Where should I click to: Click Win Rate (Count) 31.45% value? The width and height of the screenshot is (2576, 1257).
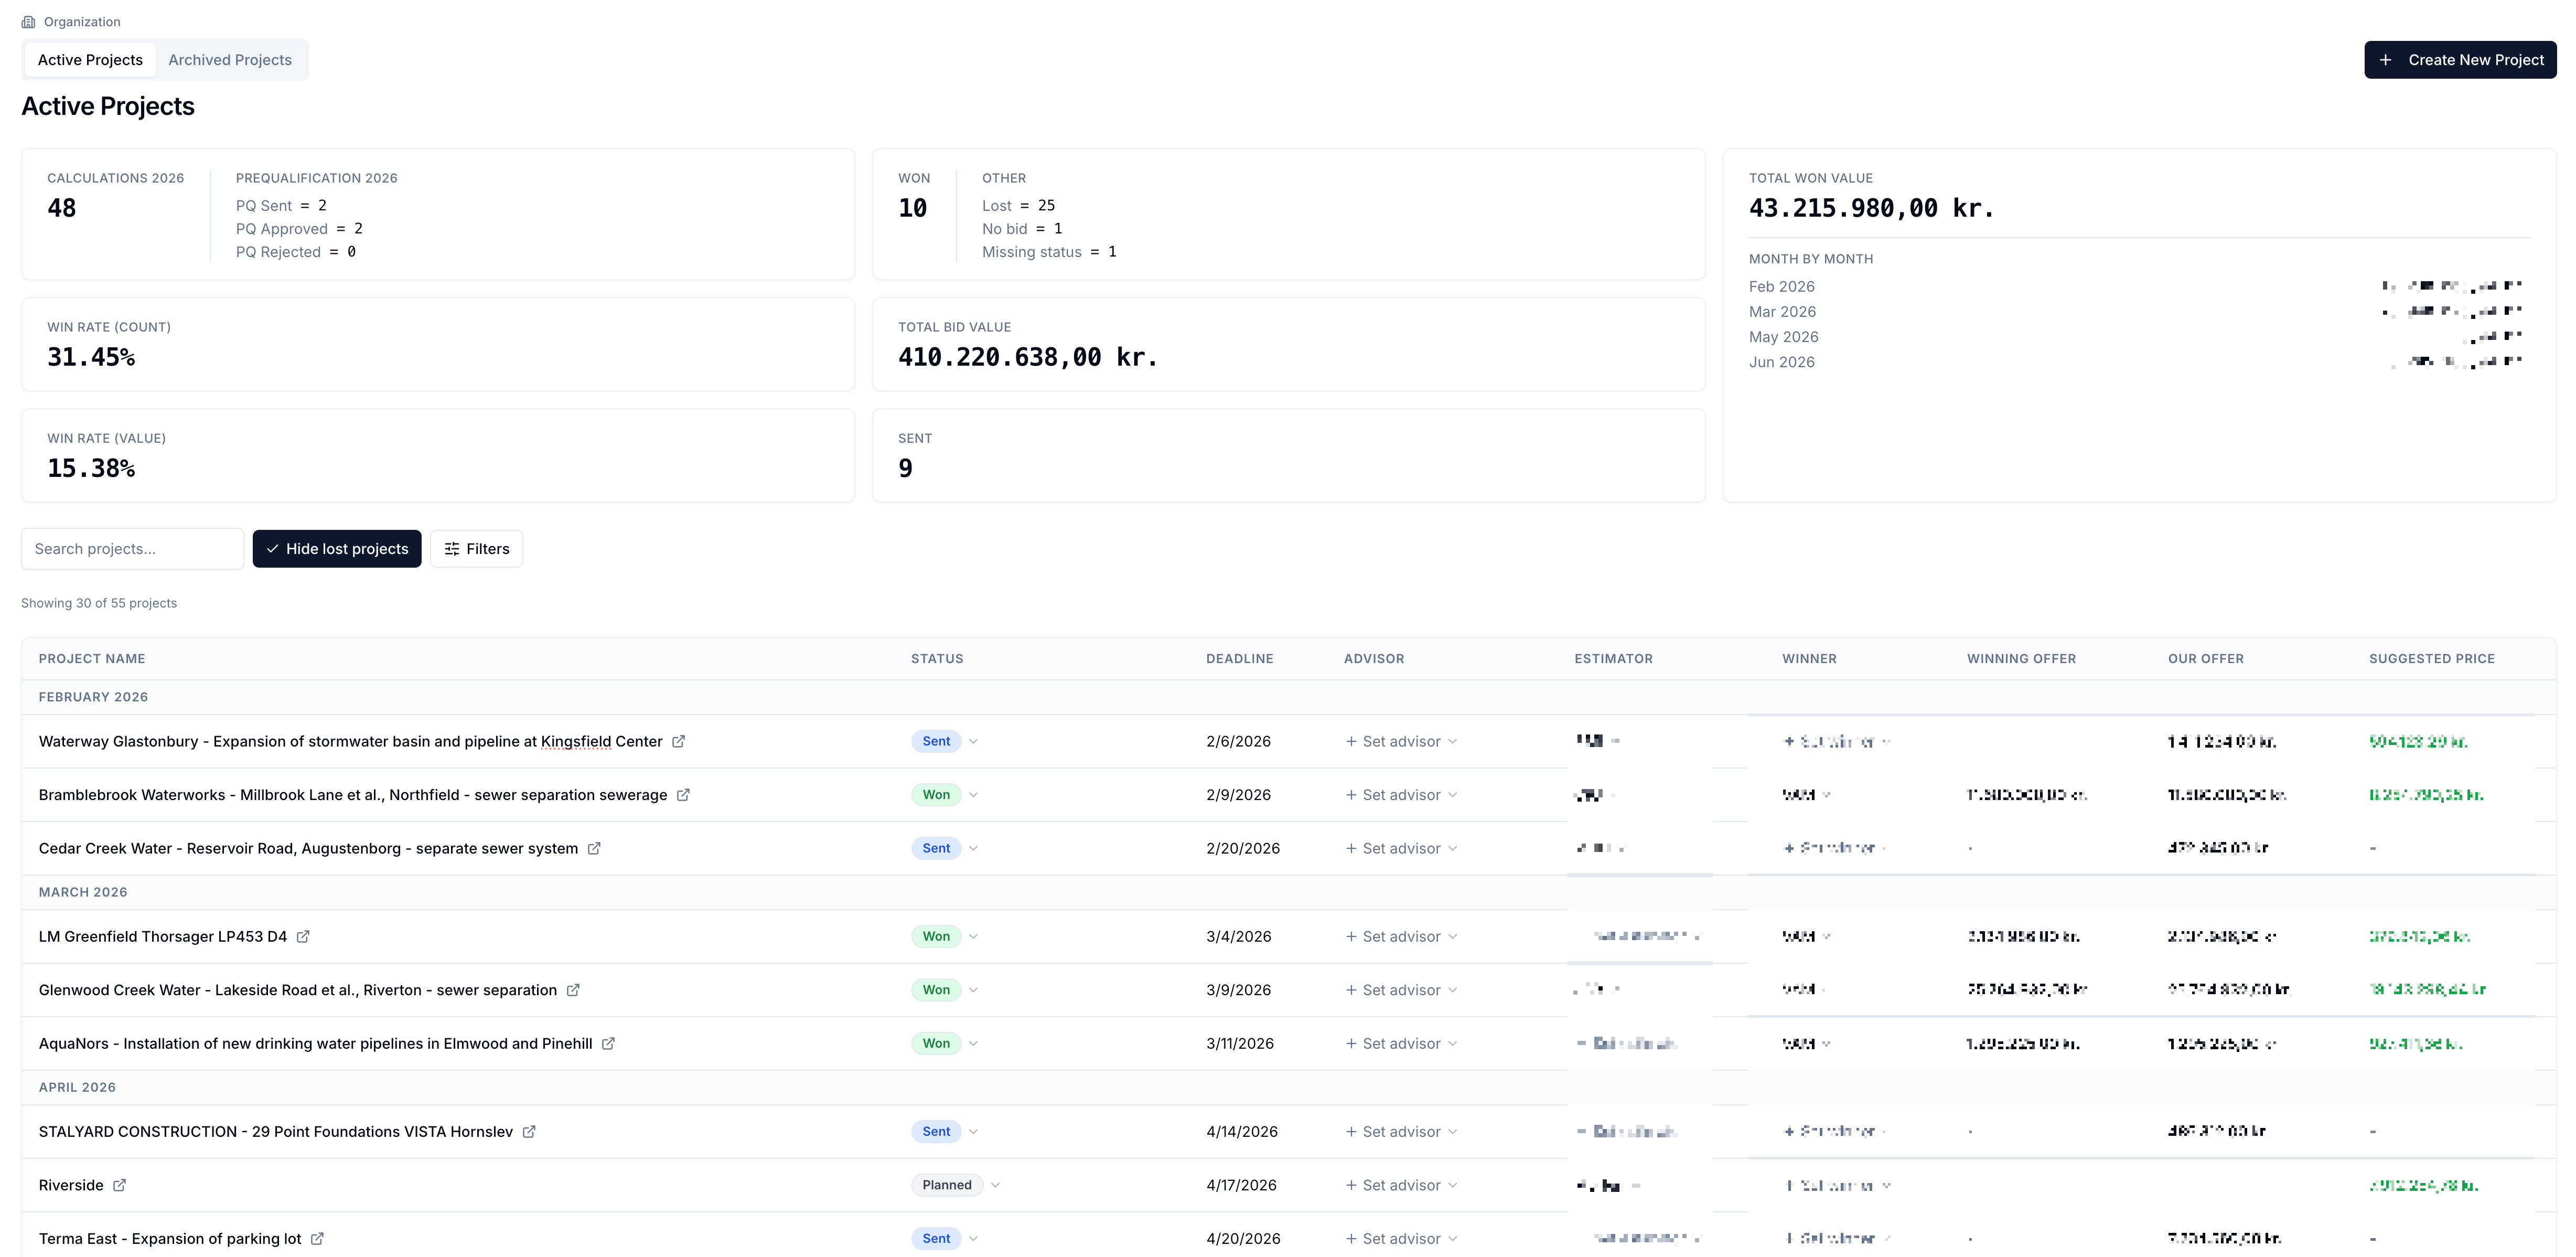point(91,357)
